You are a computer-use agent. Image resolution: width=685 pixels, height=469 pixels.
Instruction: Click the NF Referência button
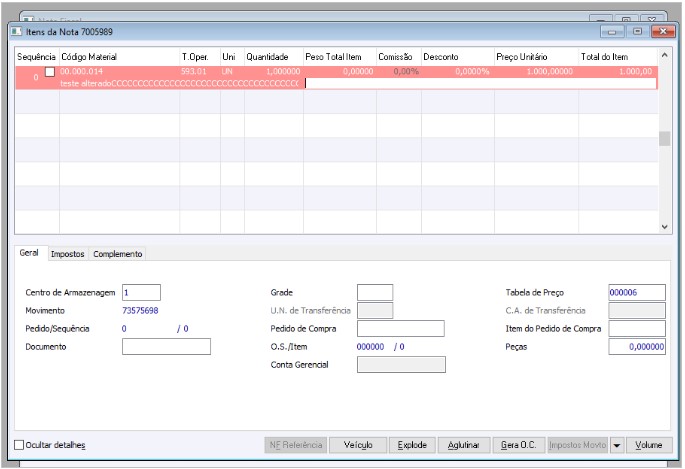(x=296, y=445)
